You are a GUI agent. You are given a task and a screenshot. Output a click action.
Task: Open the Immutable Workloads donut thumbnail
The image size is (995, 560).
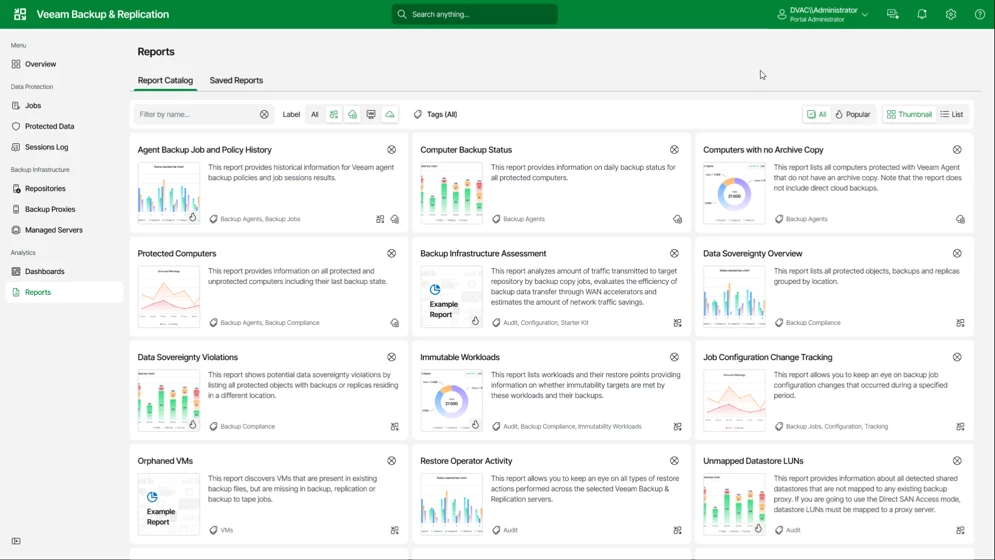(x=451, y=400)
